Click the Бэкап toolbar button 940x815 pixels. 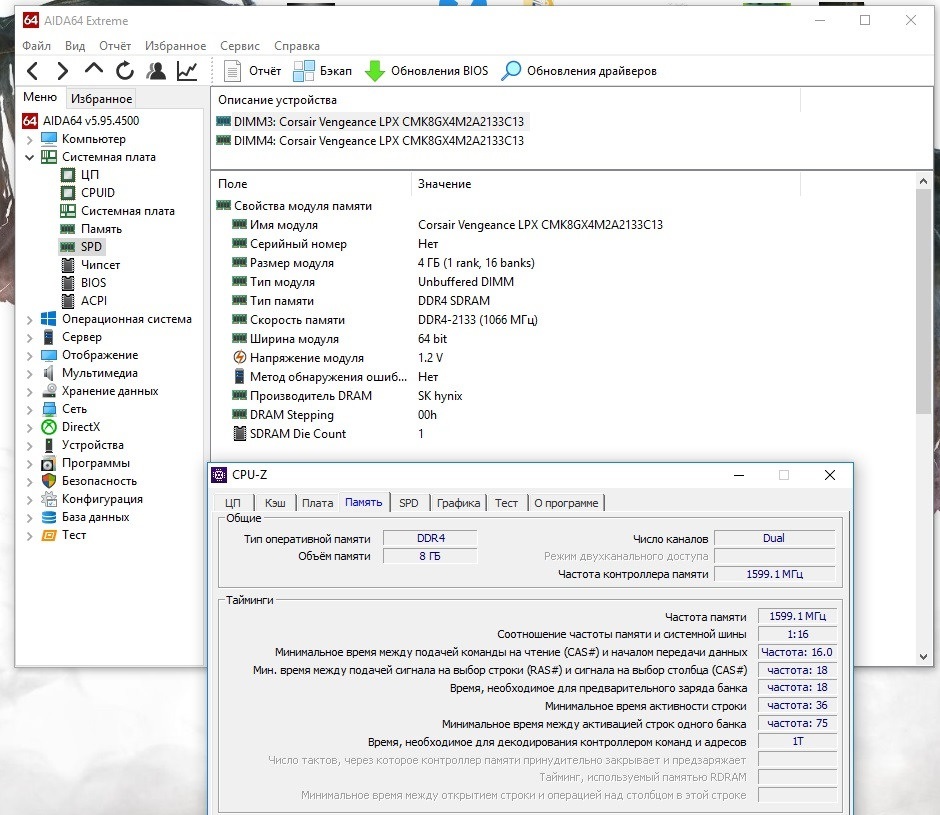click(x=323, y=71)
